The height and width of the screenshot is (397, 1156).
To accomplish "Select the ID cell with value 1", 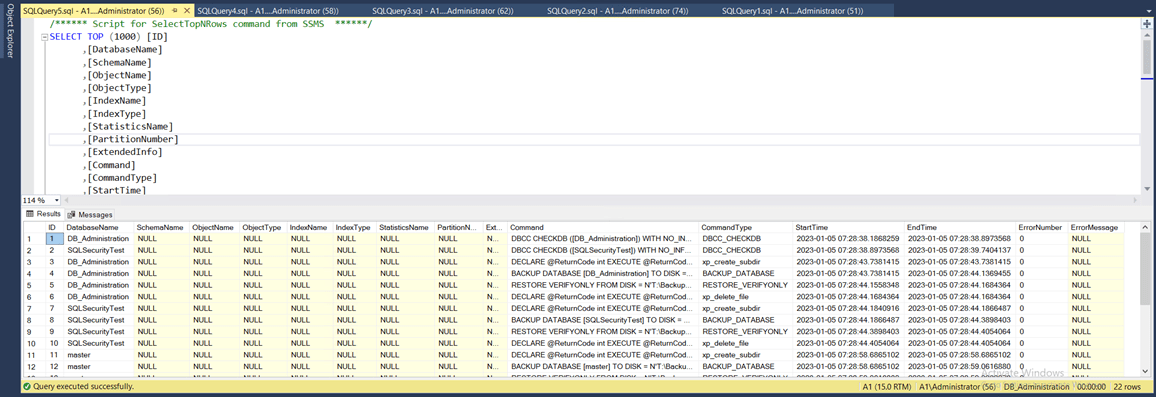I will 55,238.
